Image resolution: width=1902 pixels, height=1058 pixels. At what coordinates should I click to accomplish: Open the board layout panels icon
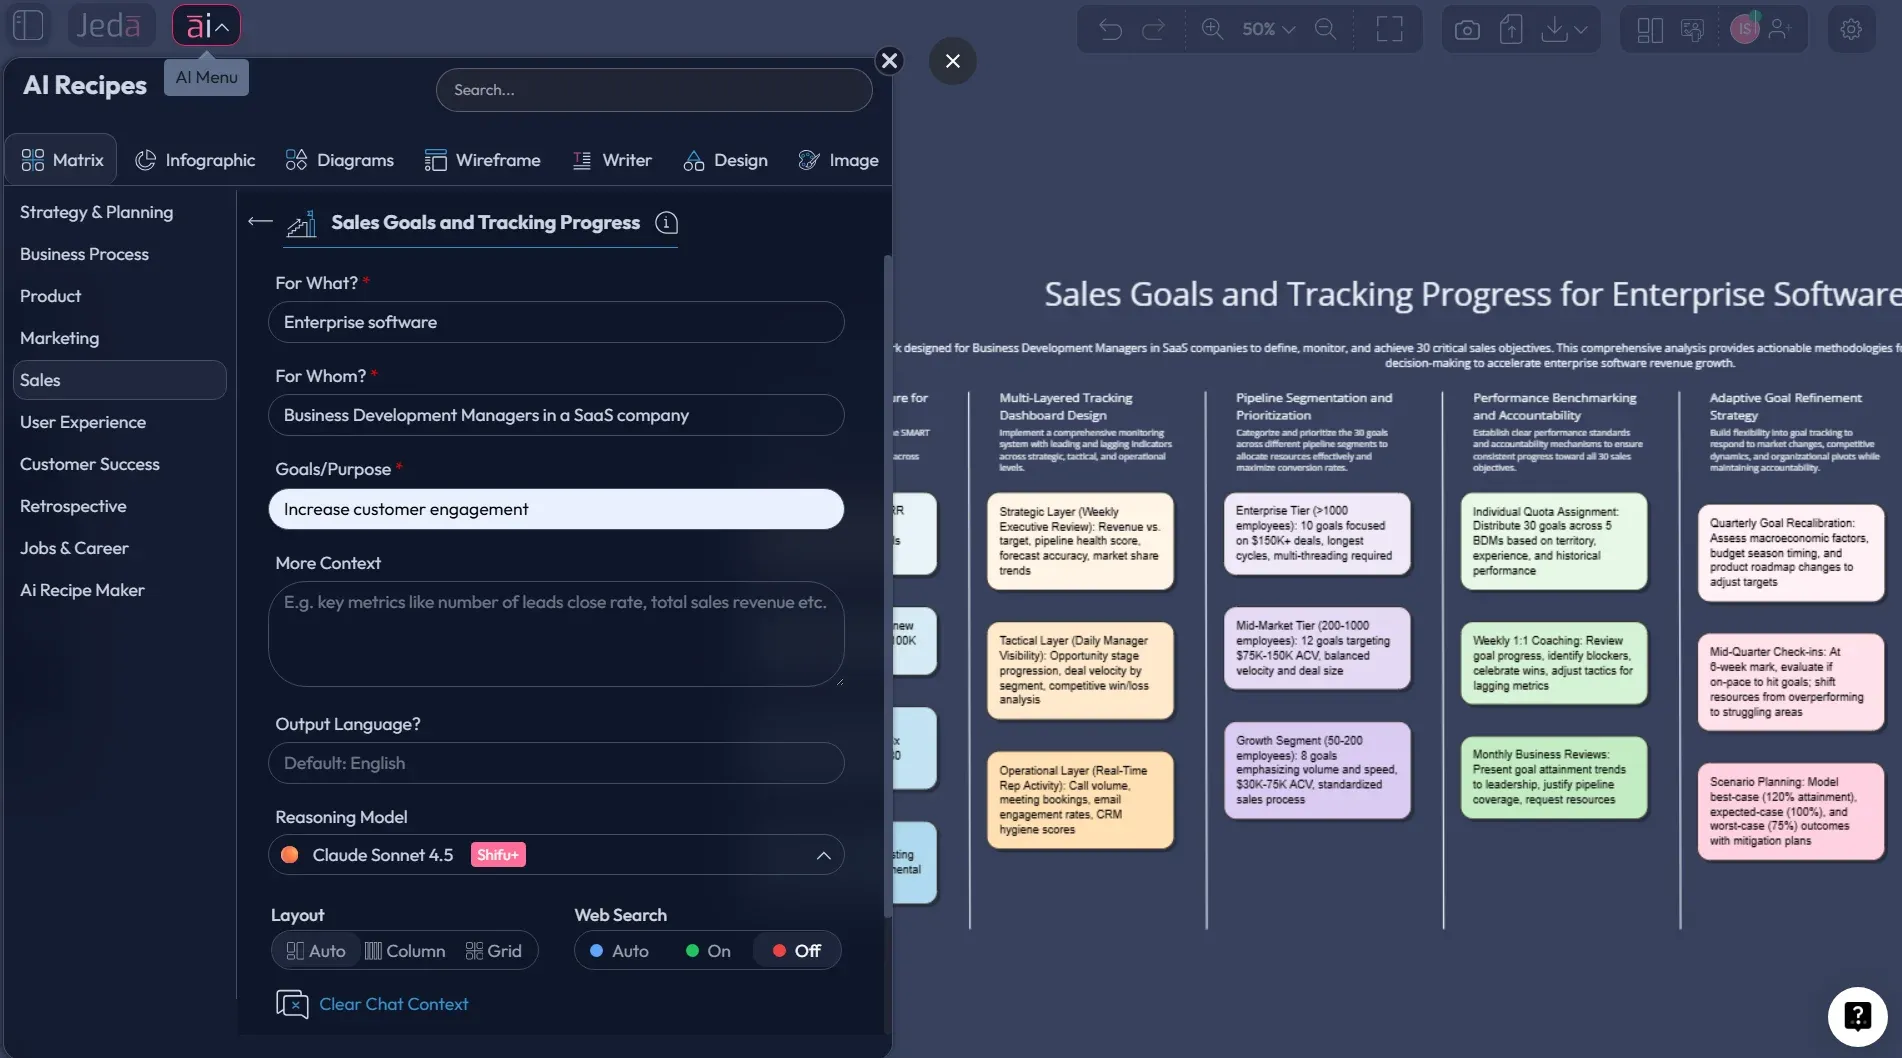click(1649, 29)
